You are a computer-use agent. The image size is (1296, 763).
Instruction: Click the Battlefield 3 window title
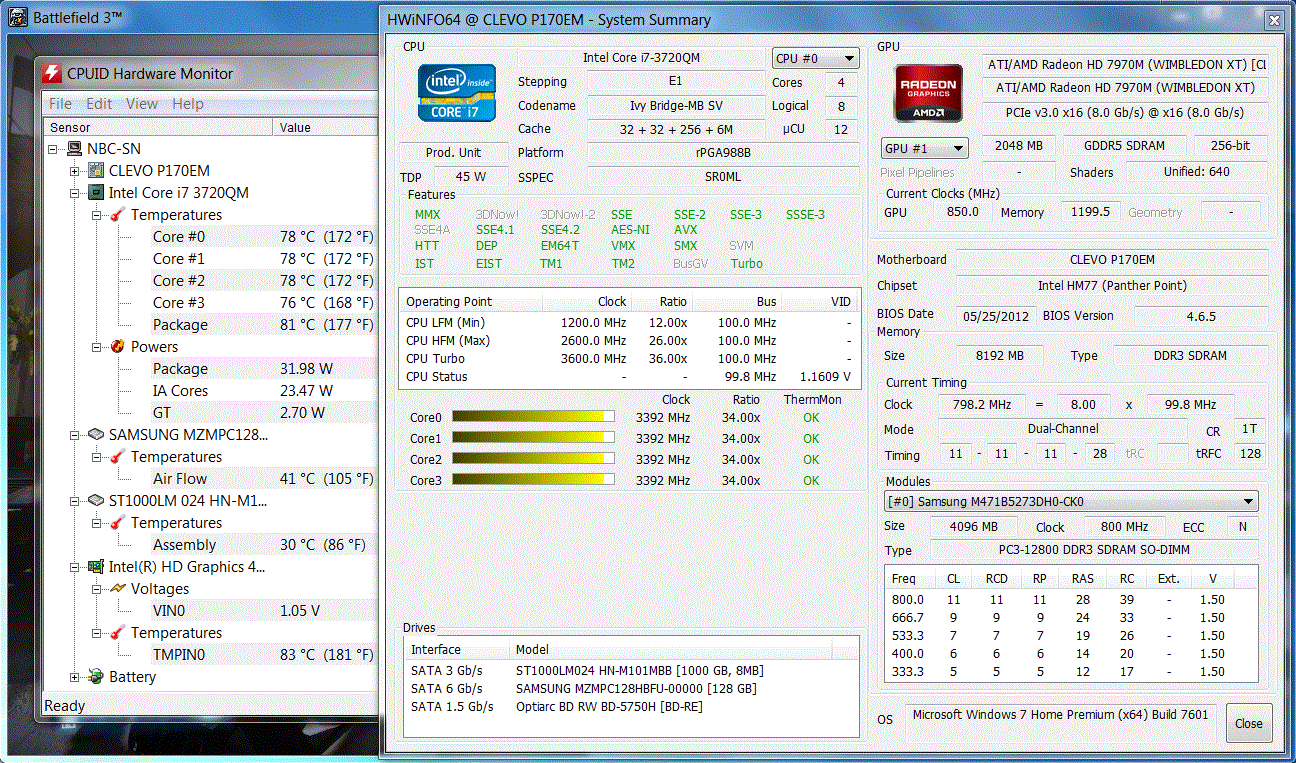pyautogui.click(x=79, y=18)
